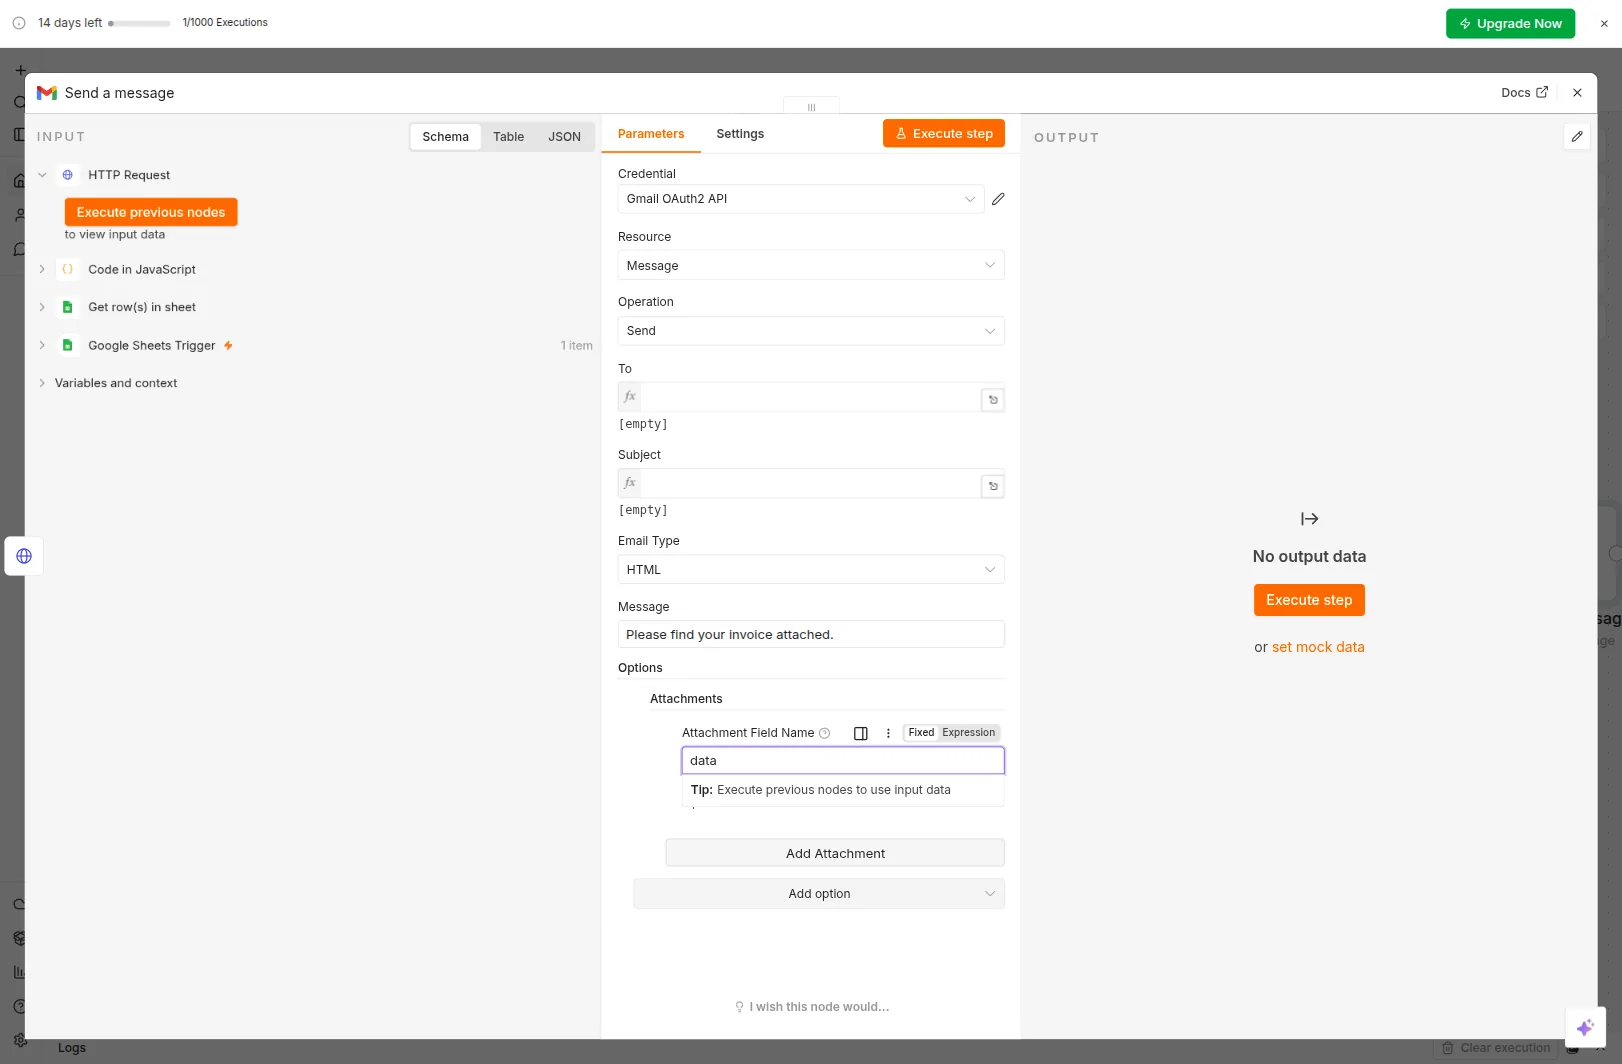Click Execute step in output panel
The height and width of the screenshot is (1064, 1622).
[1309, 600]
